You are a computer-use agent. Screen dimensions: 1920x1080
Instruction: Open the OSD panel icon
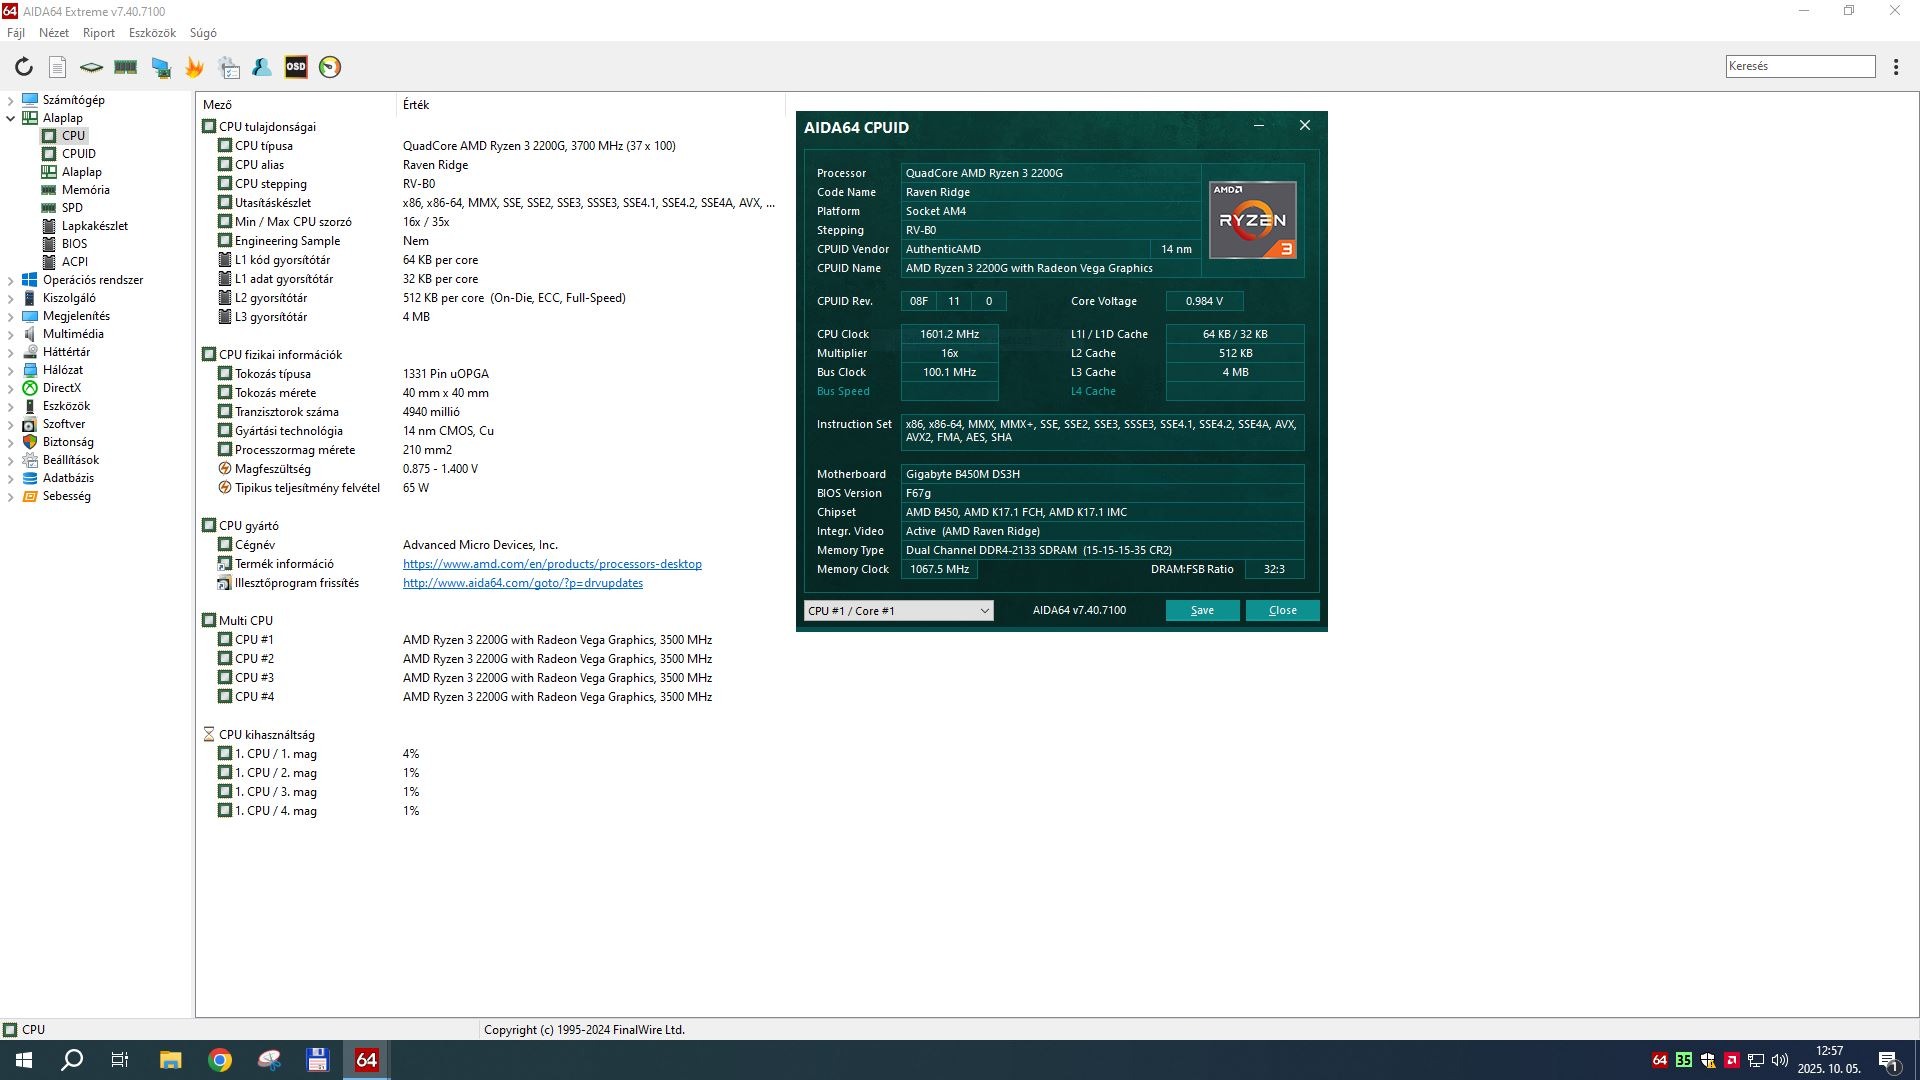296,67
